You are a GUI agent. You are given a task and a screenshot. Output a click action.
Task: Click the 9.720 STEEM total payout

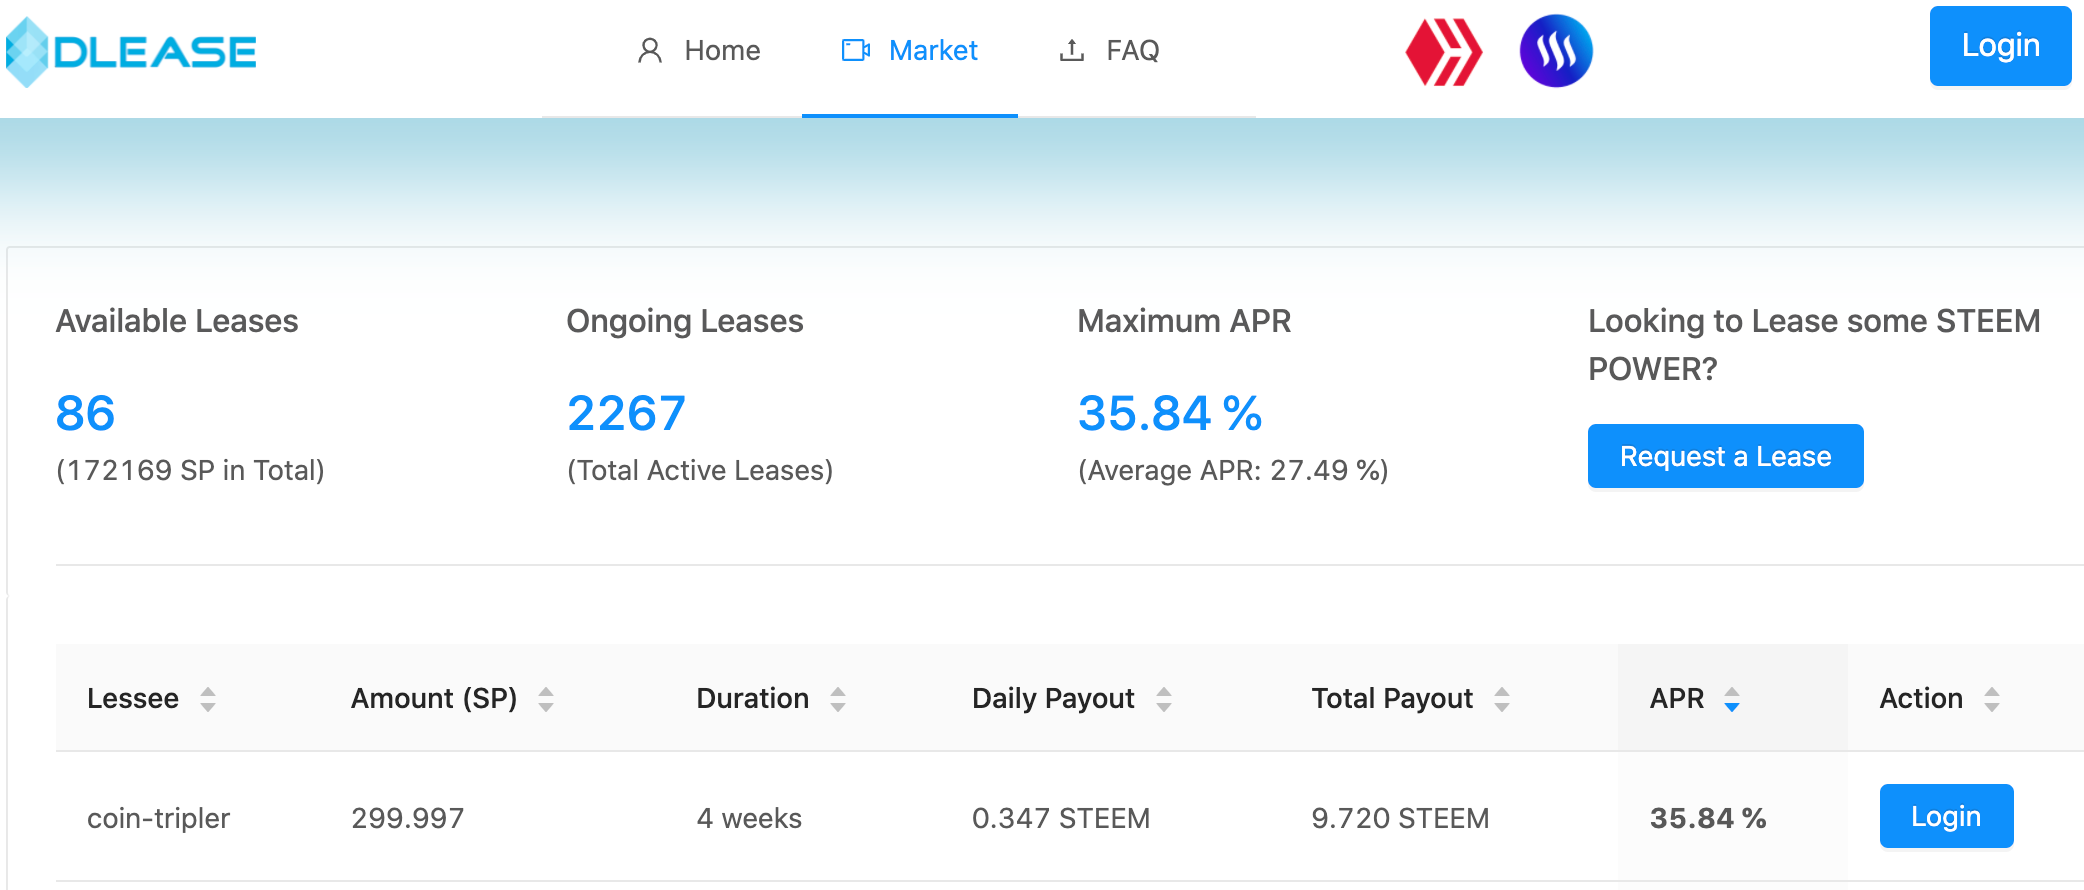[x=1400, y=818]
